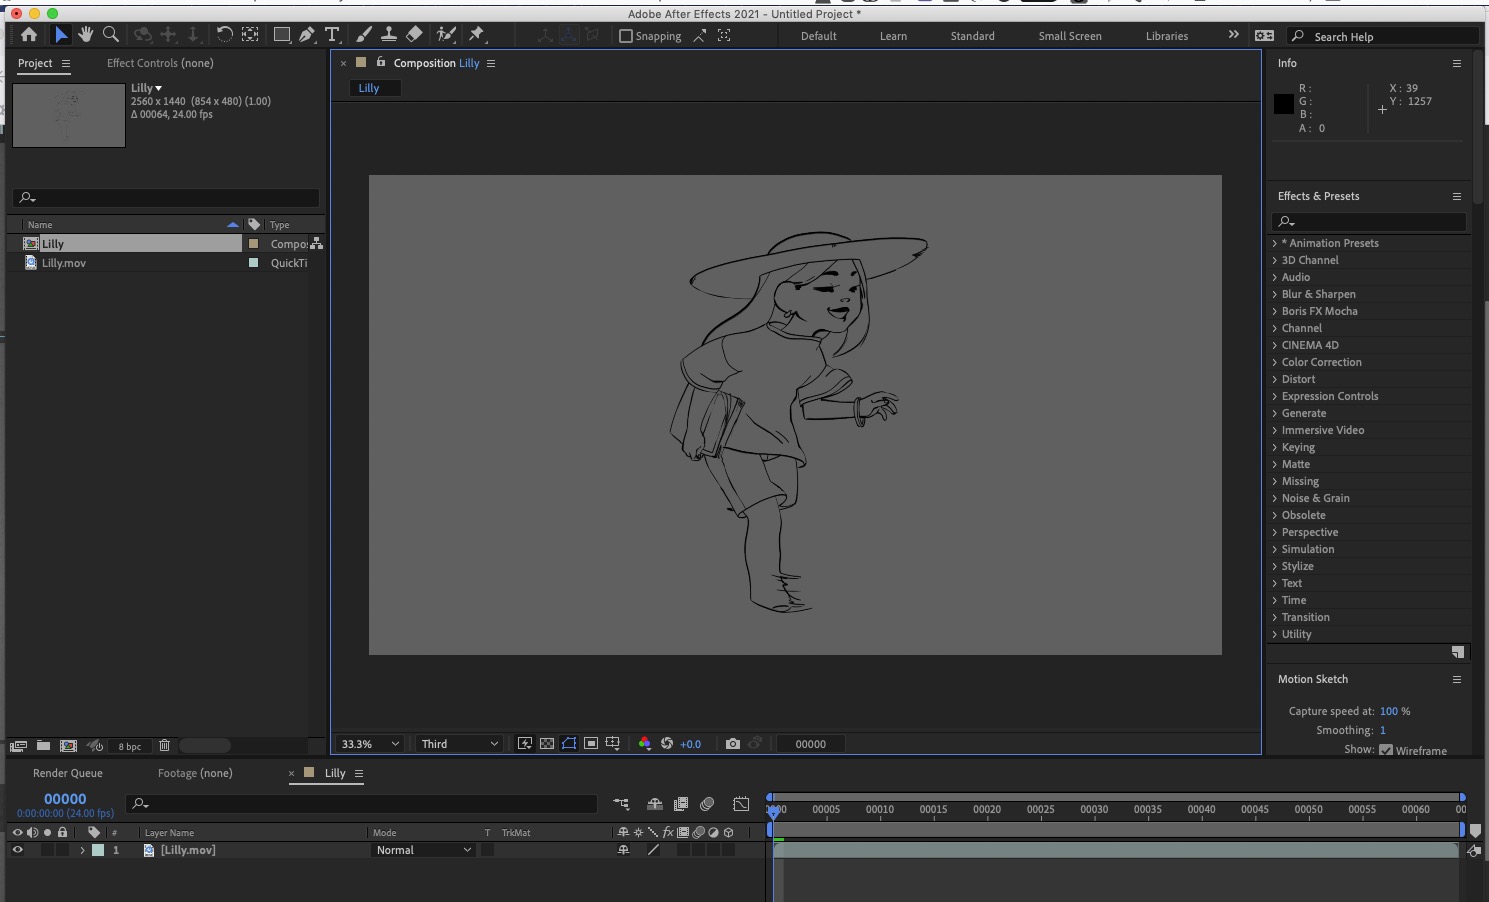Open Effects & Presets panel menu

(x=1457, y=196)
